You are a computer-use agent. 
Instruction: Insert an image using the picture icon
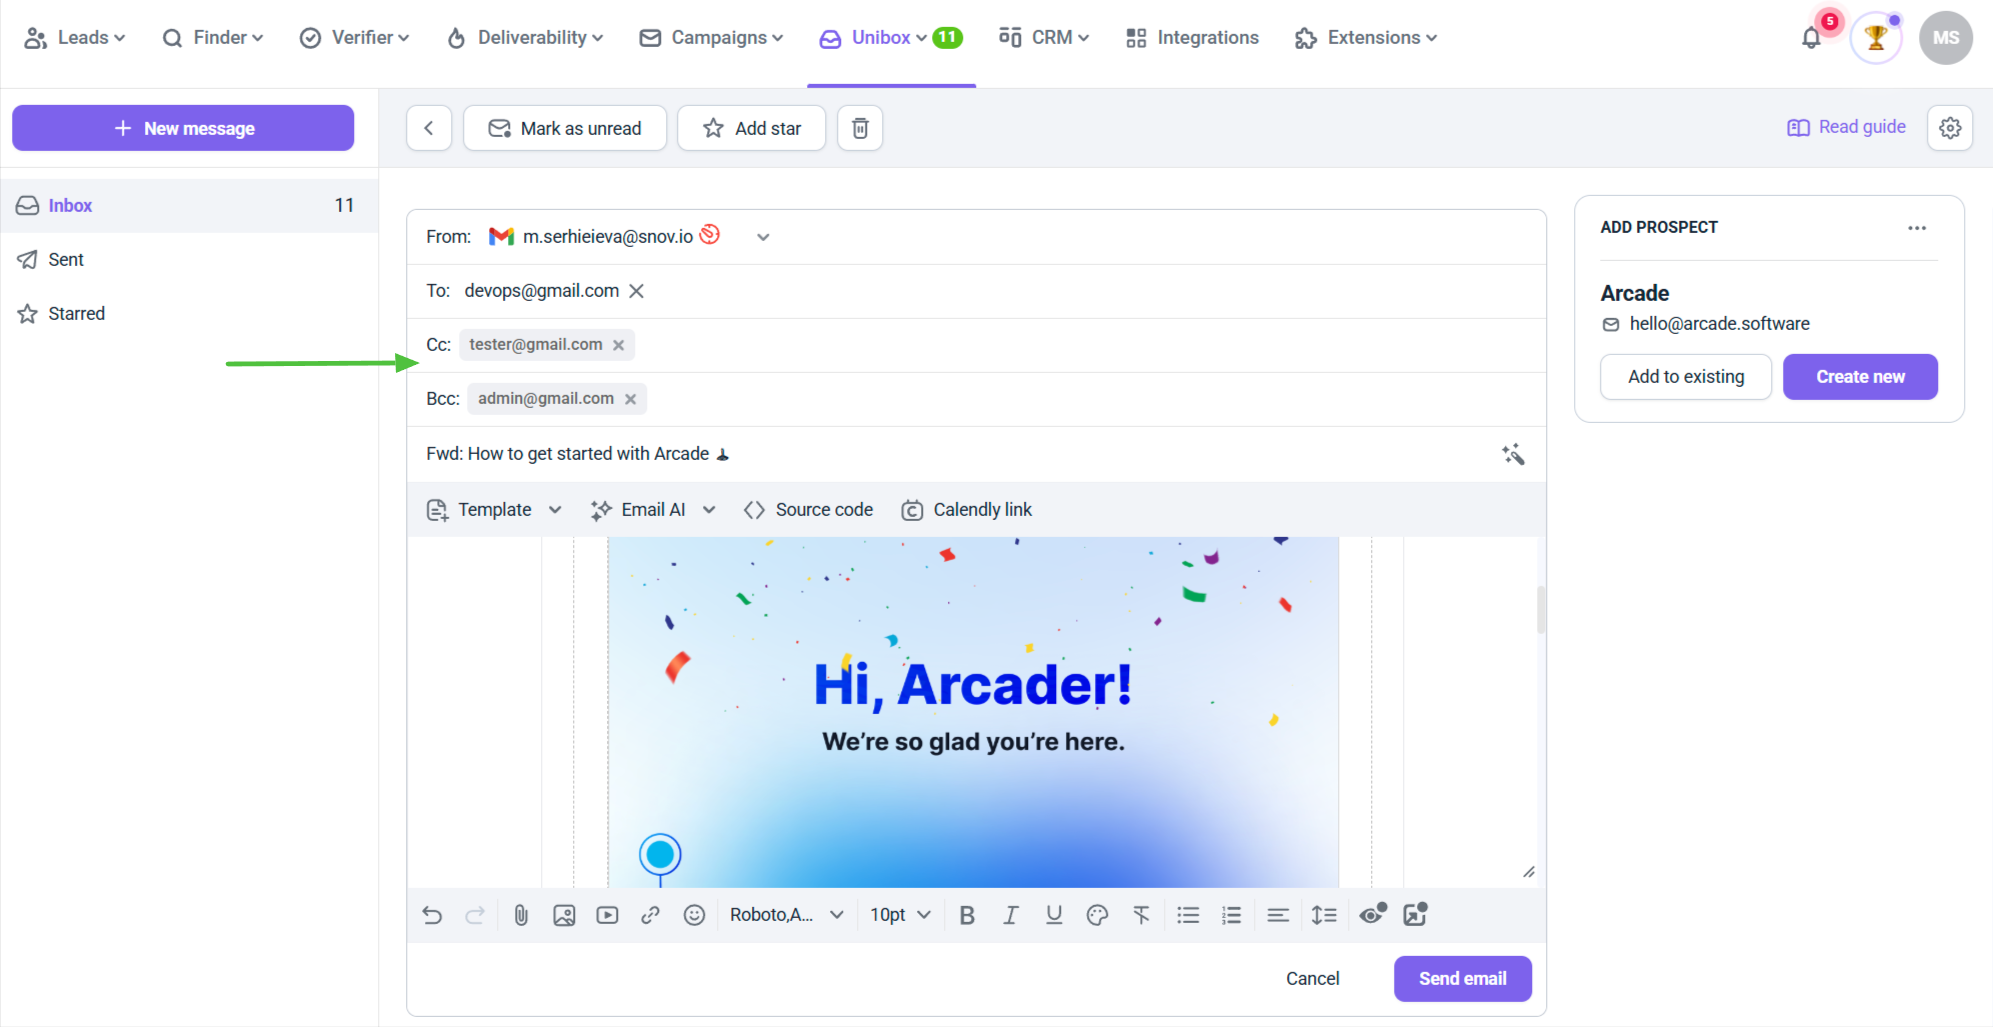(564, 915)
